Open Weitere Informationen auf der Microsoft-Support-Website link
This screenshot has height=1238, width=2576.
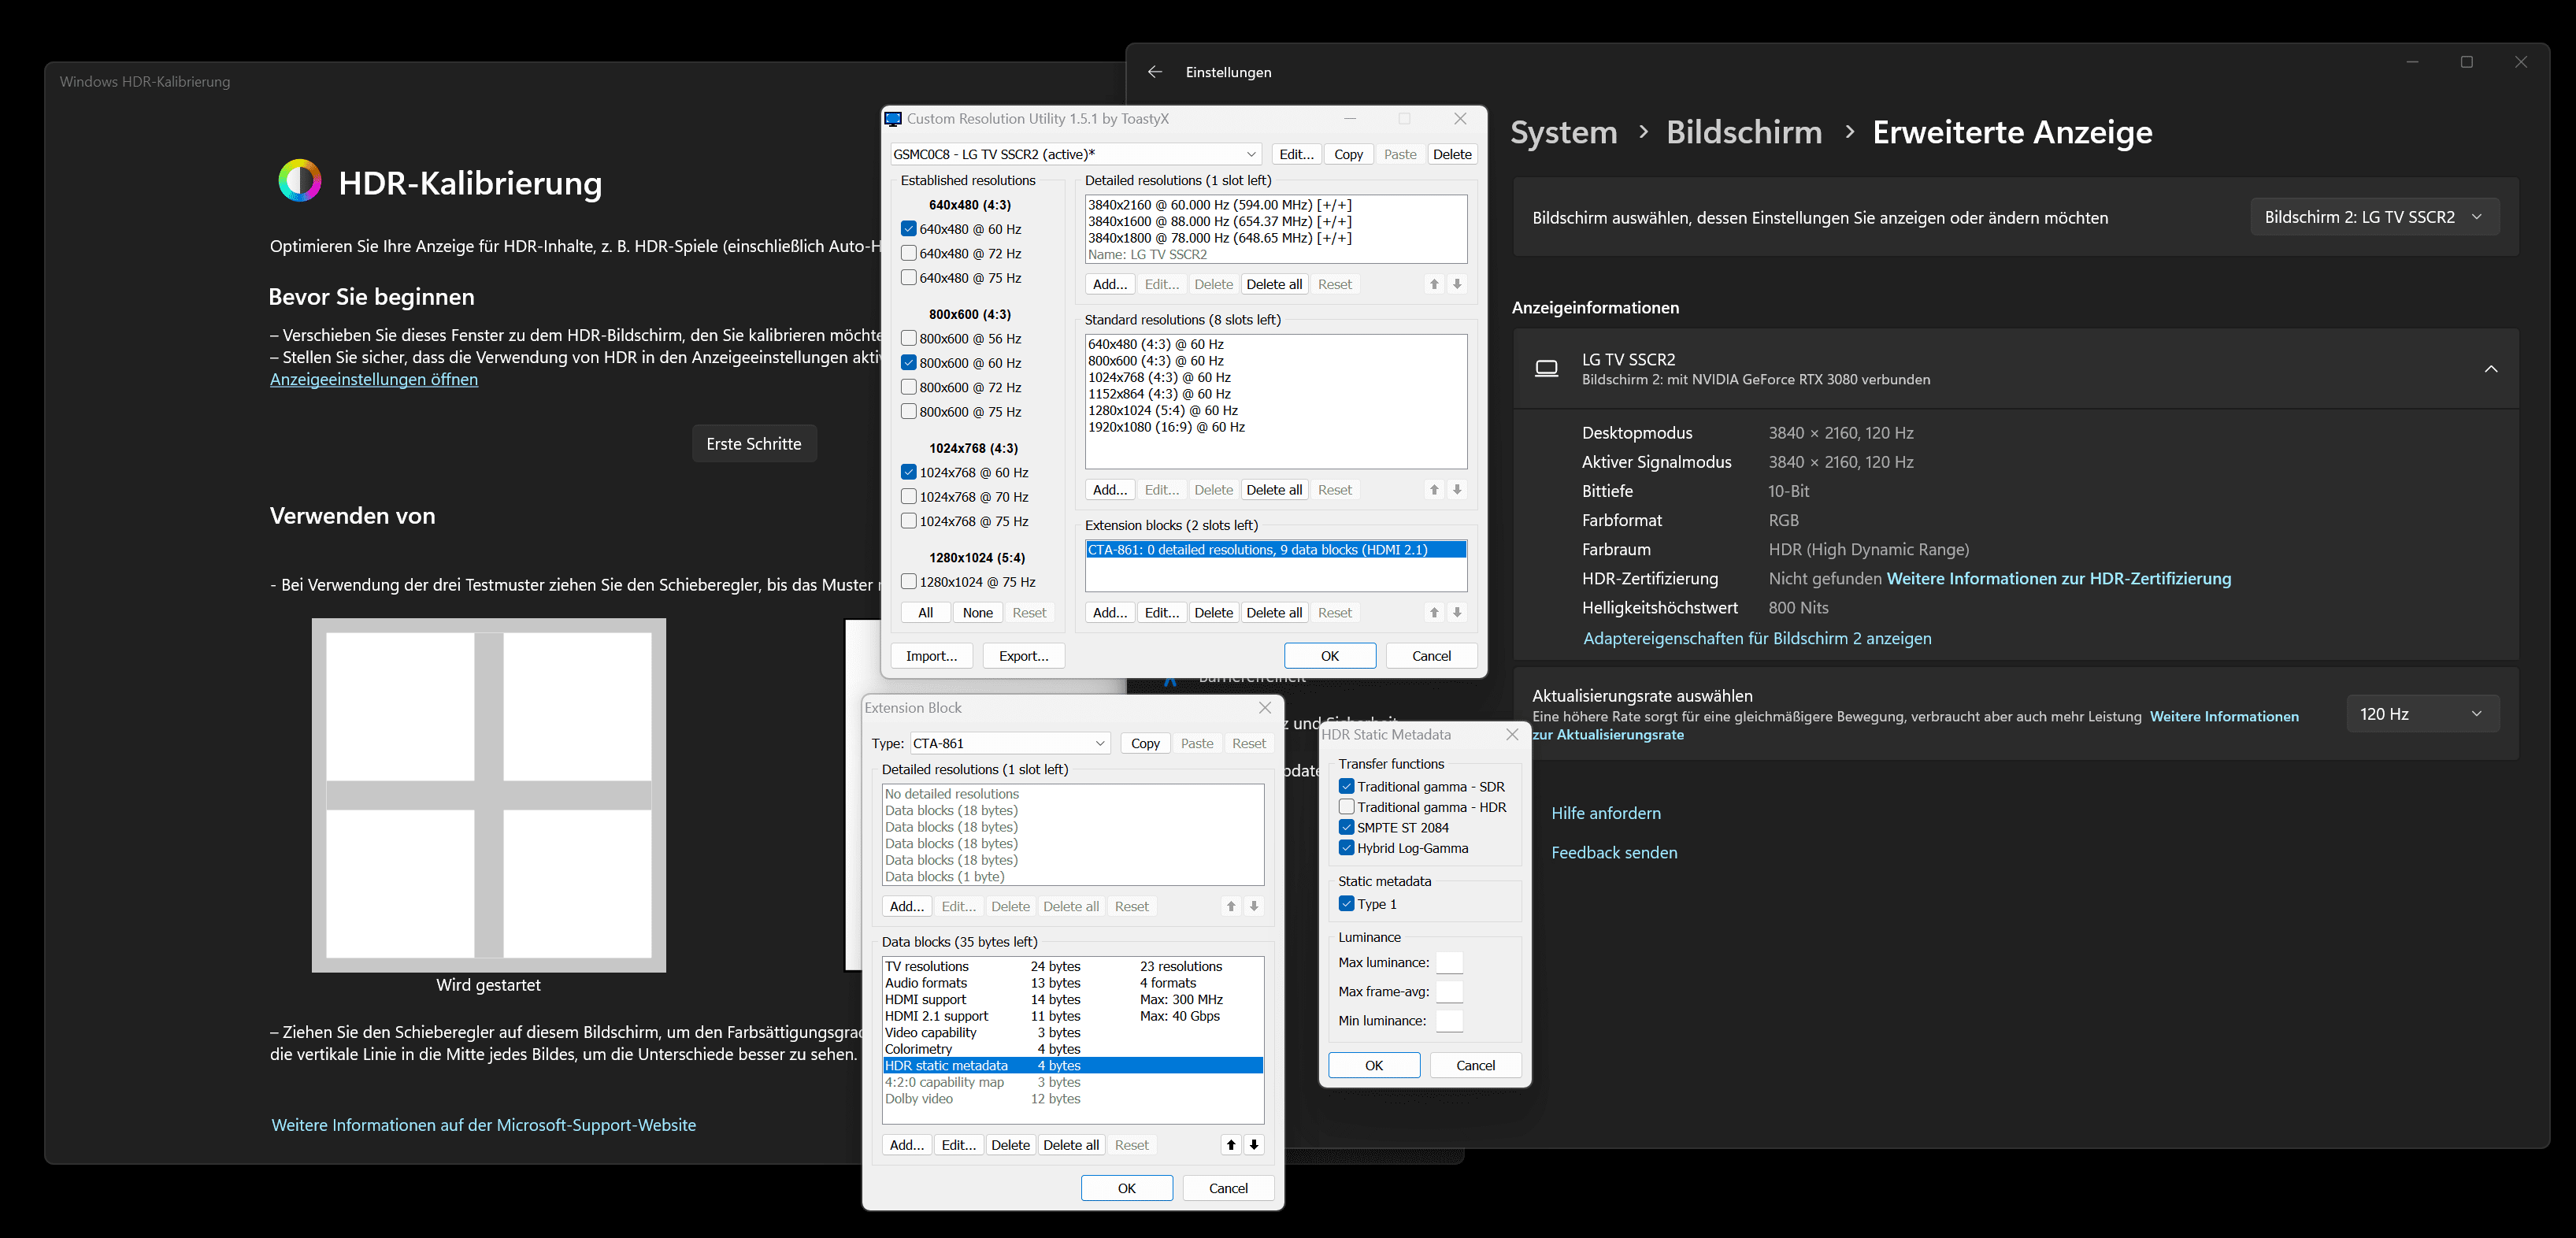[x=483, y=1125]
